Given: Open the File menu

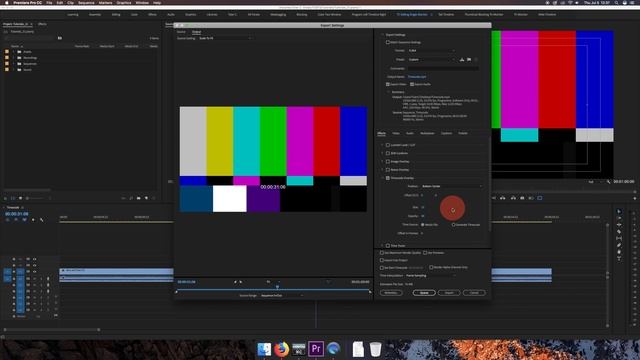Looking at the screenshot, I should point(49,2).
